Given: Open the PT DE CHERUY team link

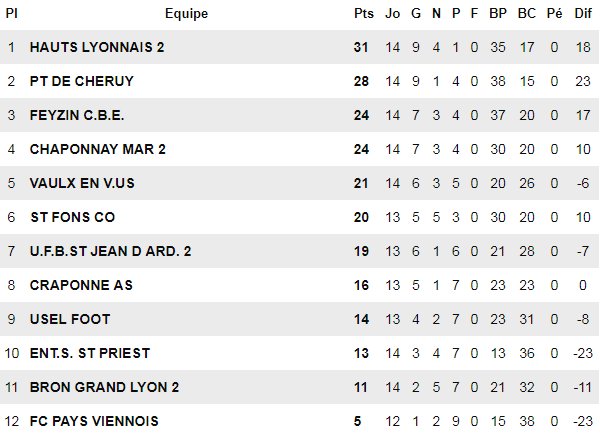Looking at the screenshot, I should (81, 81).
